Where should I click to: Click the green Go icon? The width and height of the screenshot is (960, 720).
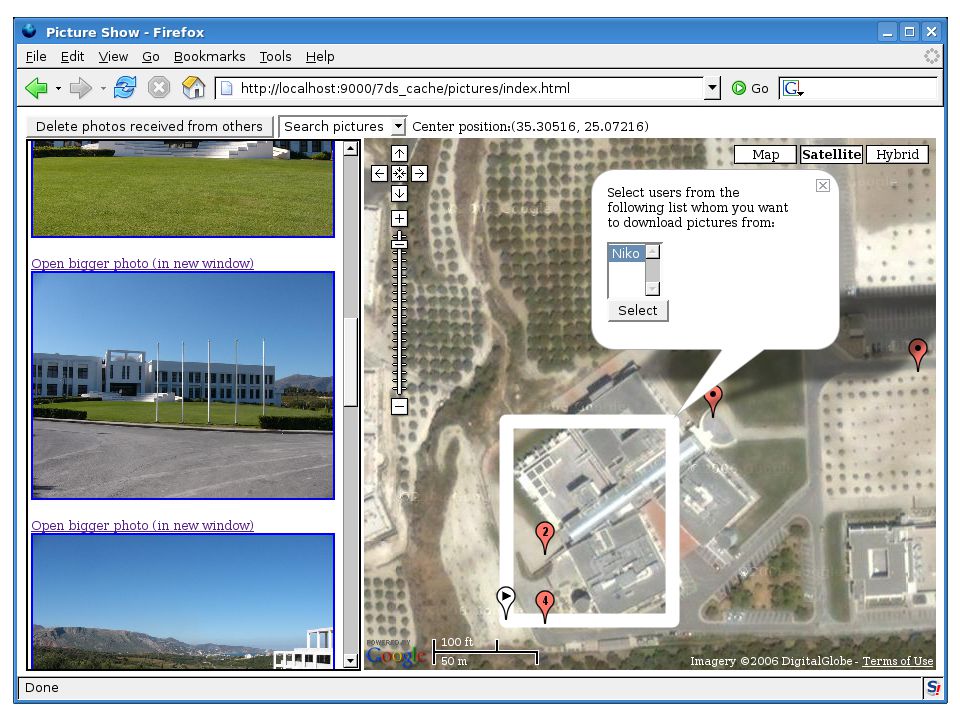tap(739, 88)
